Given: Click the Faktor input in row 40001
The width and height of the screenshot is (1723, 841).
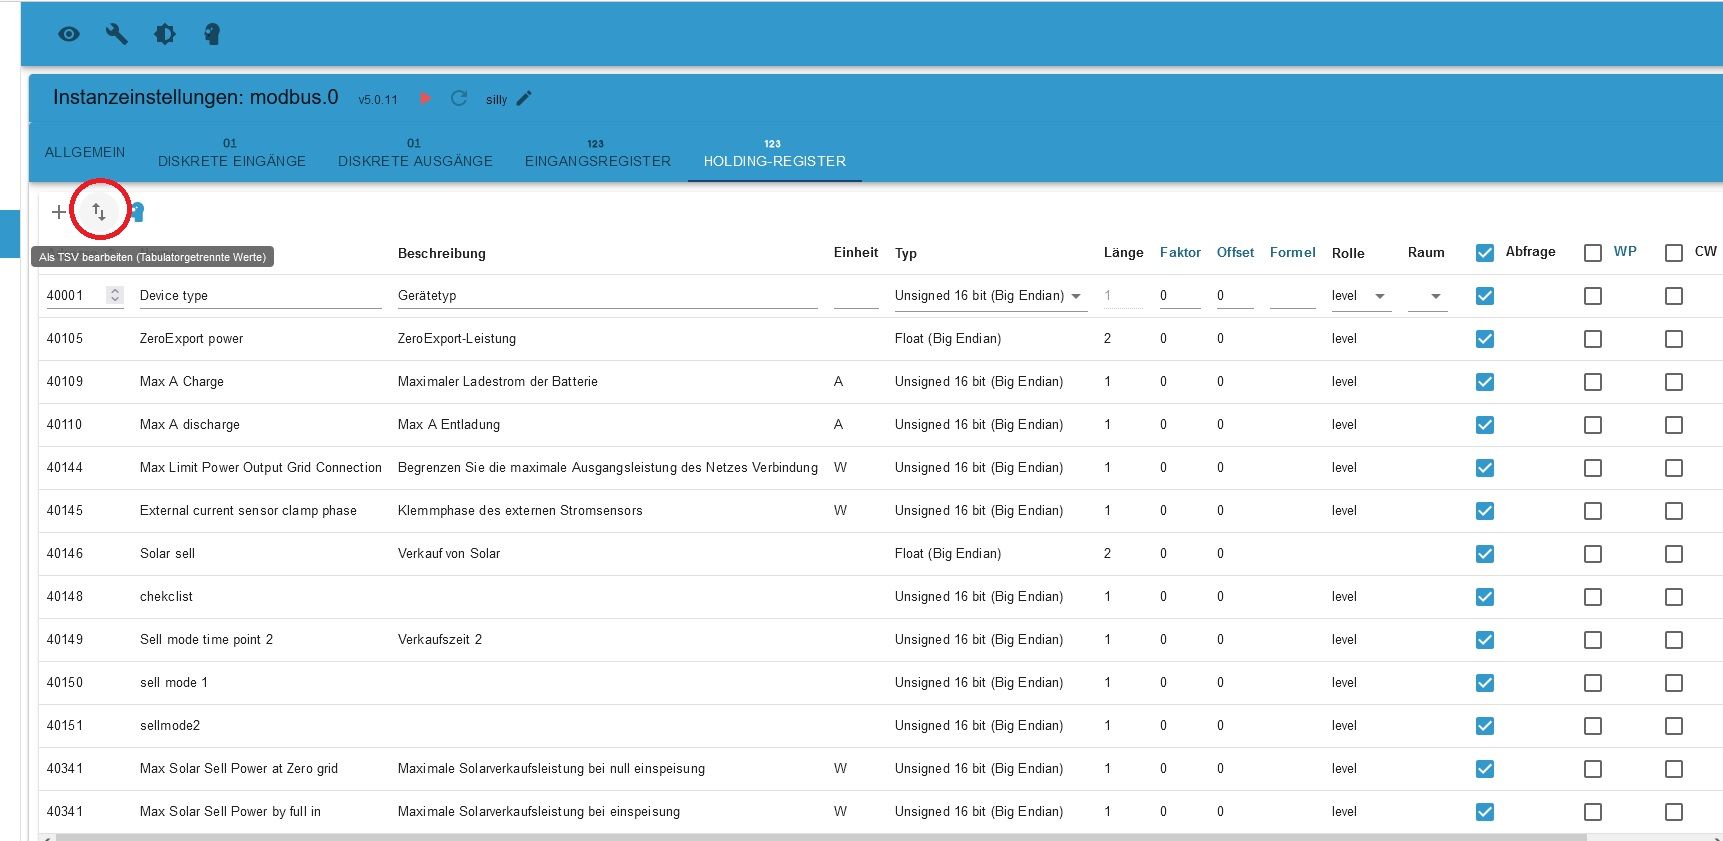Looking at the screenshot, I should [1180, 296].
